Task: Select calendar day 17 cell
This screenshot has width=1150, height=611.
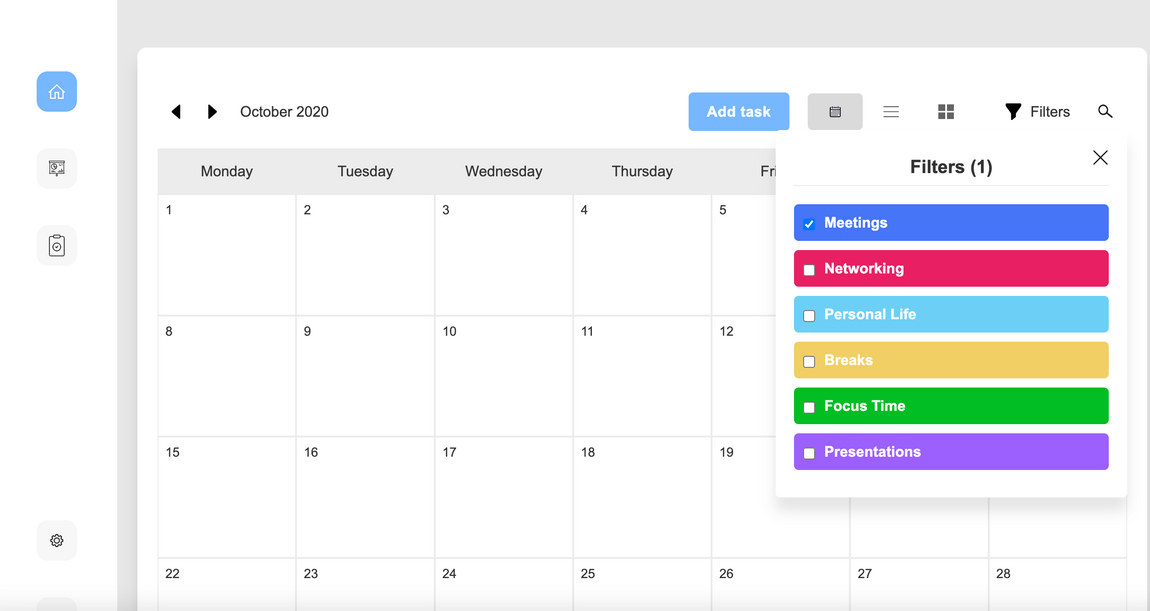Action: 504,497
